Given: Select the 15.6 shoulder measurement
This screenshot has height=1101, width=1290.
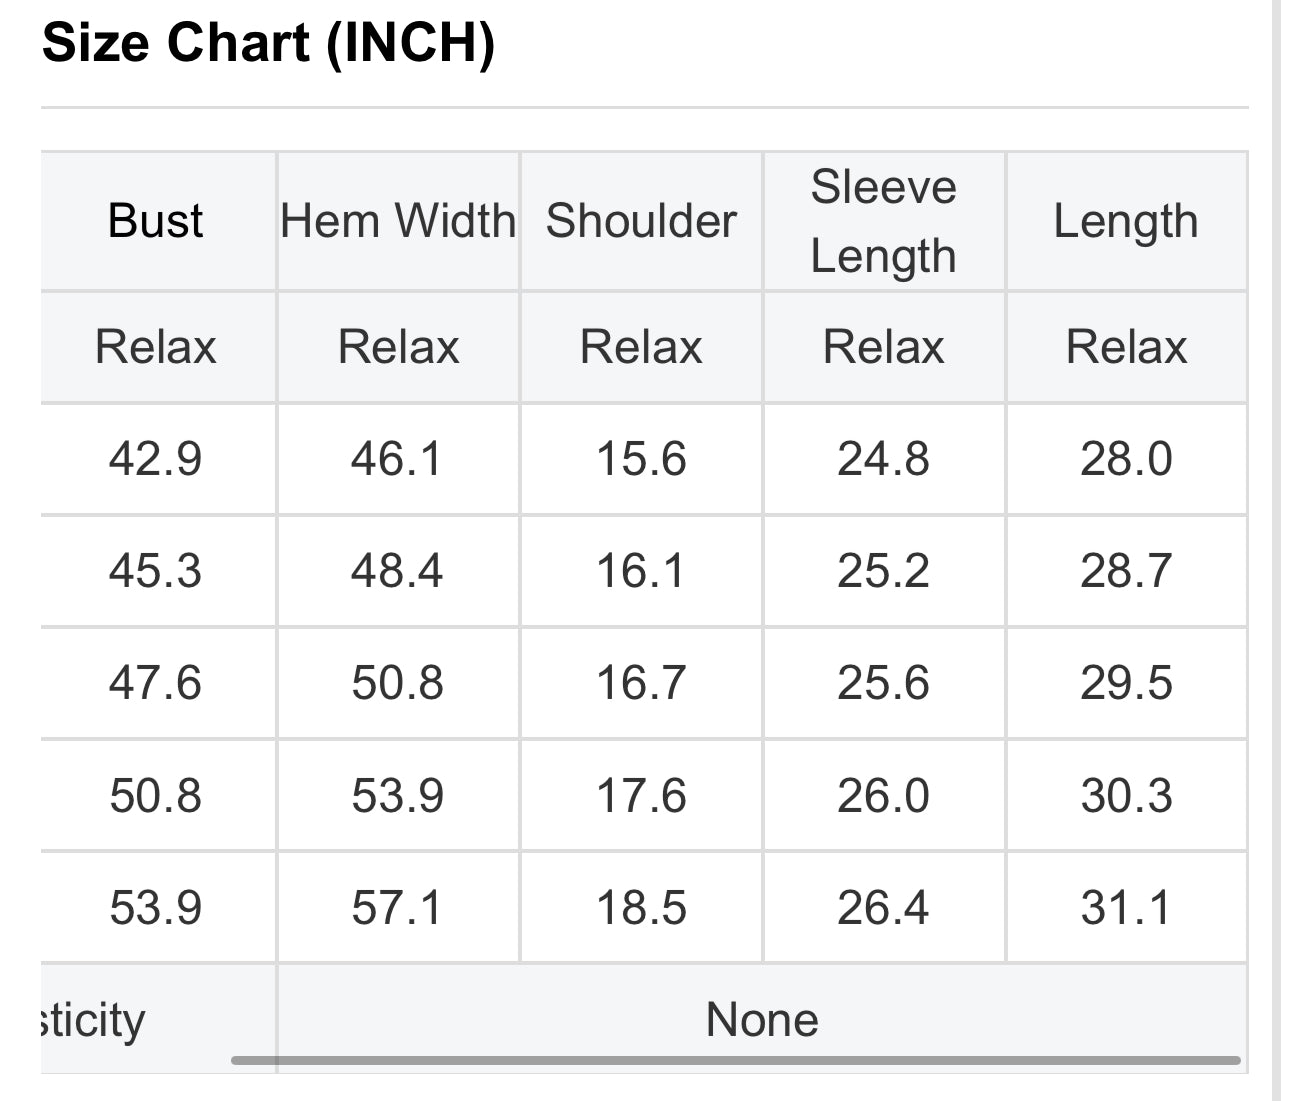Looking at the screenshot, I should [641, 460].
